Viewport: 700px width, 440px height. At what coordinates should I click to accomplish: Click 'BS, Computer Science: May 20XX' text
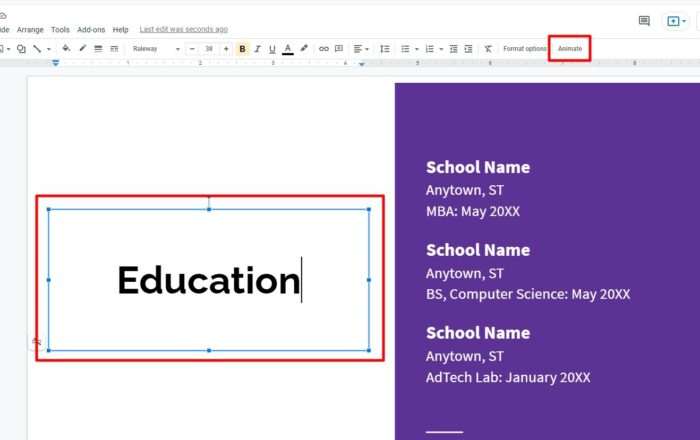pos(528,294)
